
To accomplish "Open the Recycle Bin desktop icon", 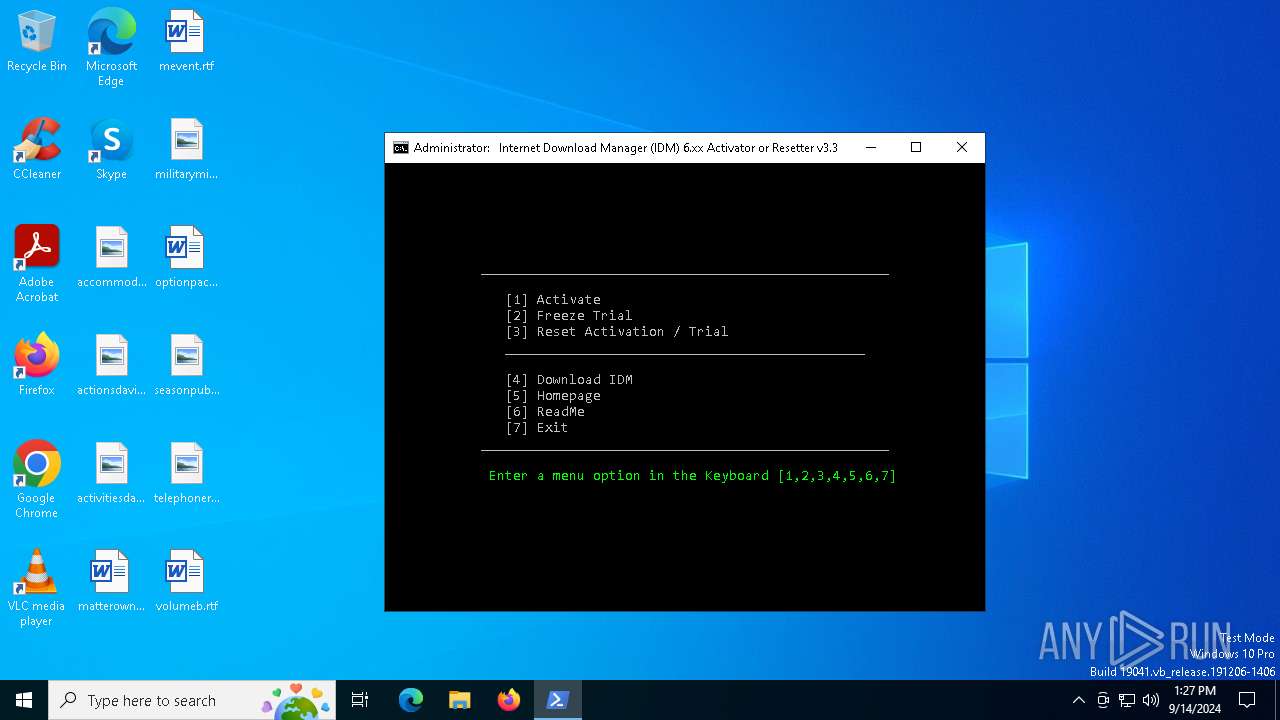I will pos(37,42).
